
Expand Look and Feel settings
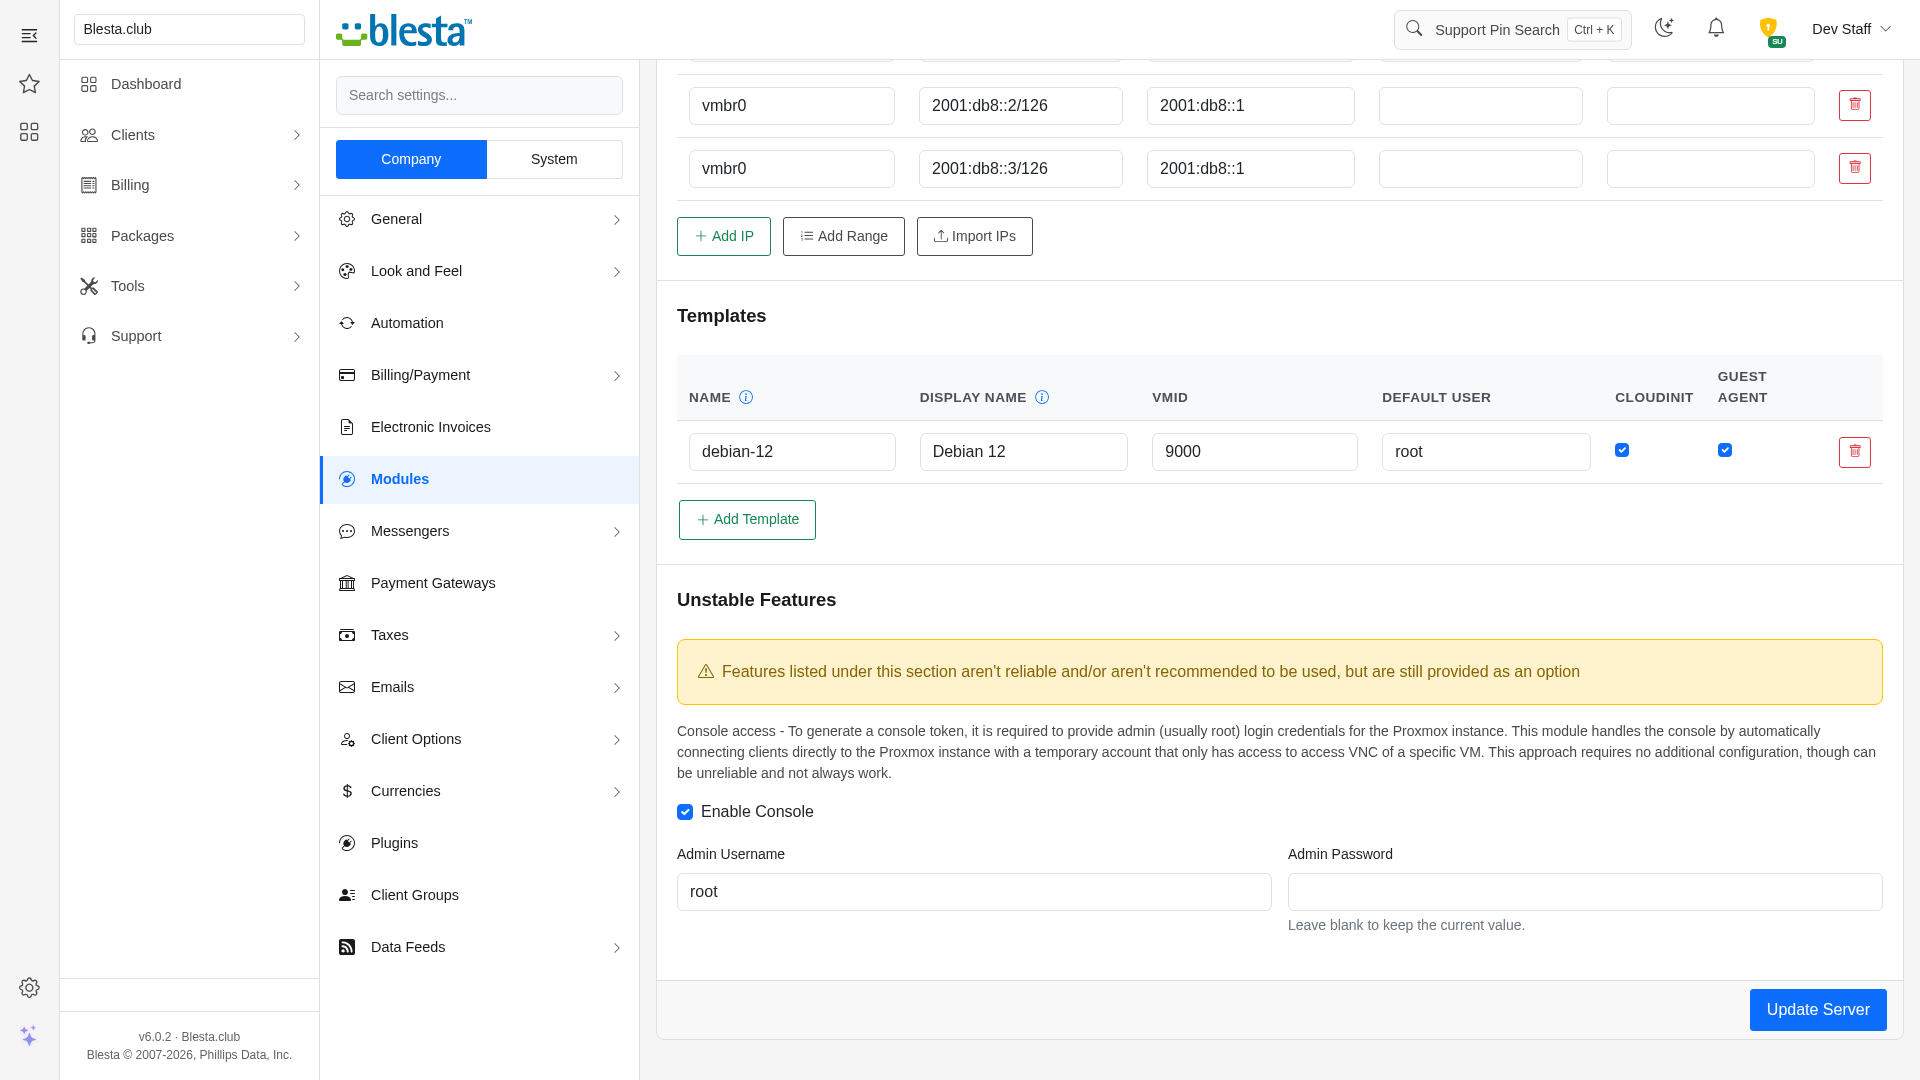480,271
